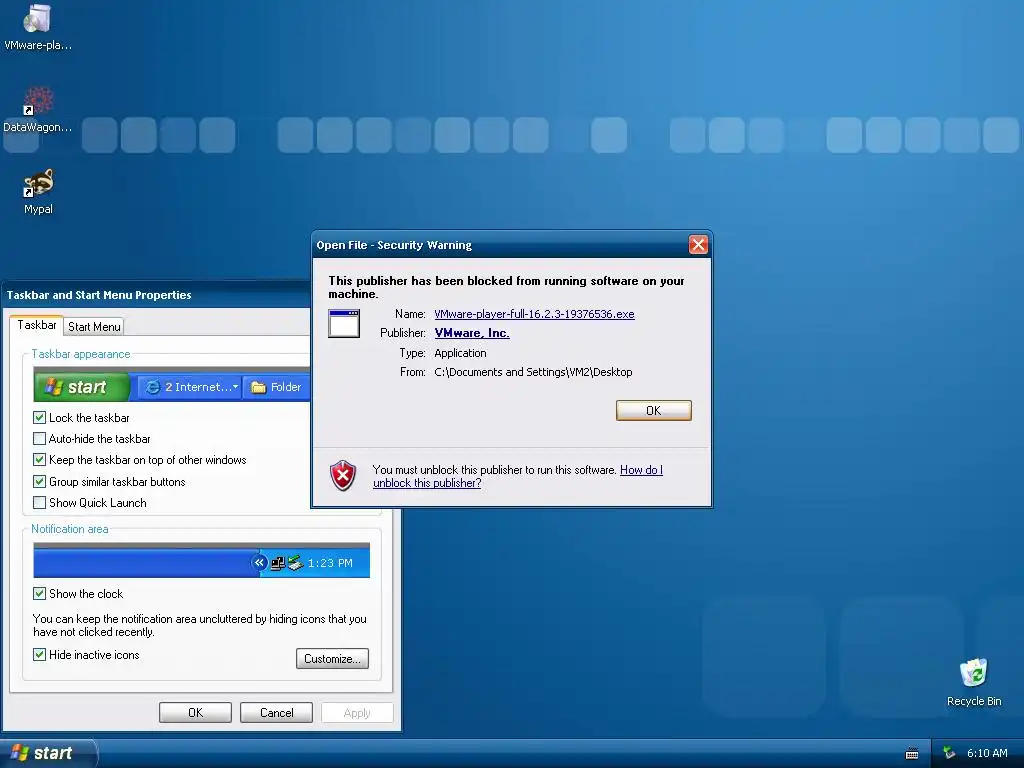Click the Folder preview taskbar button
Screen dimensions: 1024x768
[276, 387]
